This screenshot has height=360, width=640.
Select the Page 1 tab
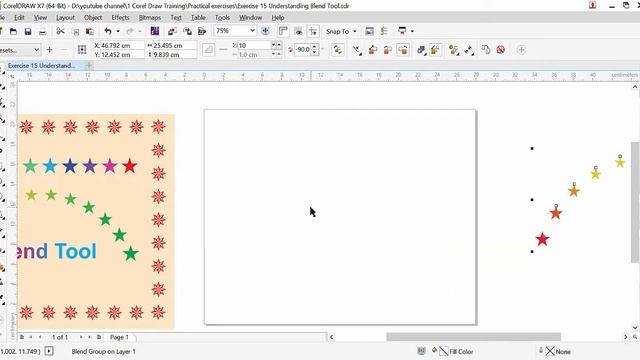119,337
